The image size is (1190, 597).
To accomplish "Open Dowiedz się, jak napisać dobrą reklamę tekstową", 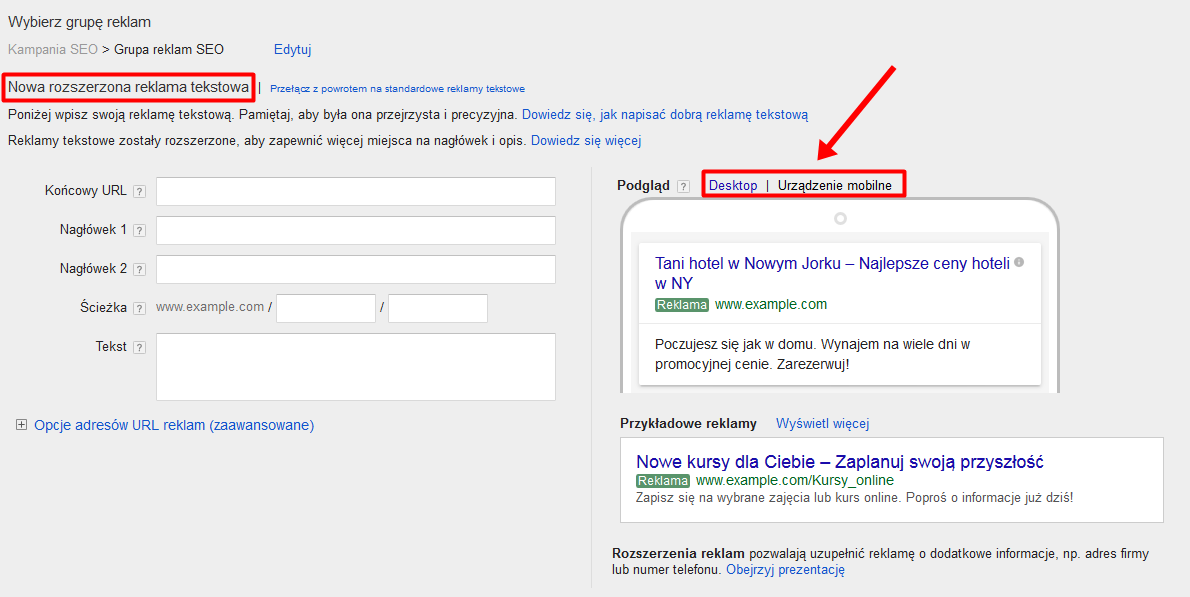I will point(665,115).
